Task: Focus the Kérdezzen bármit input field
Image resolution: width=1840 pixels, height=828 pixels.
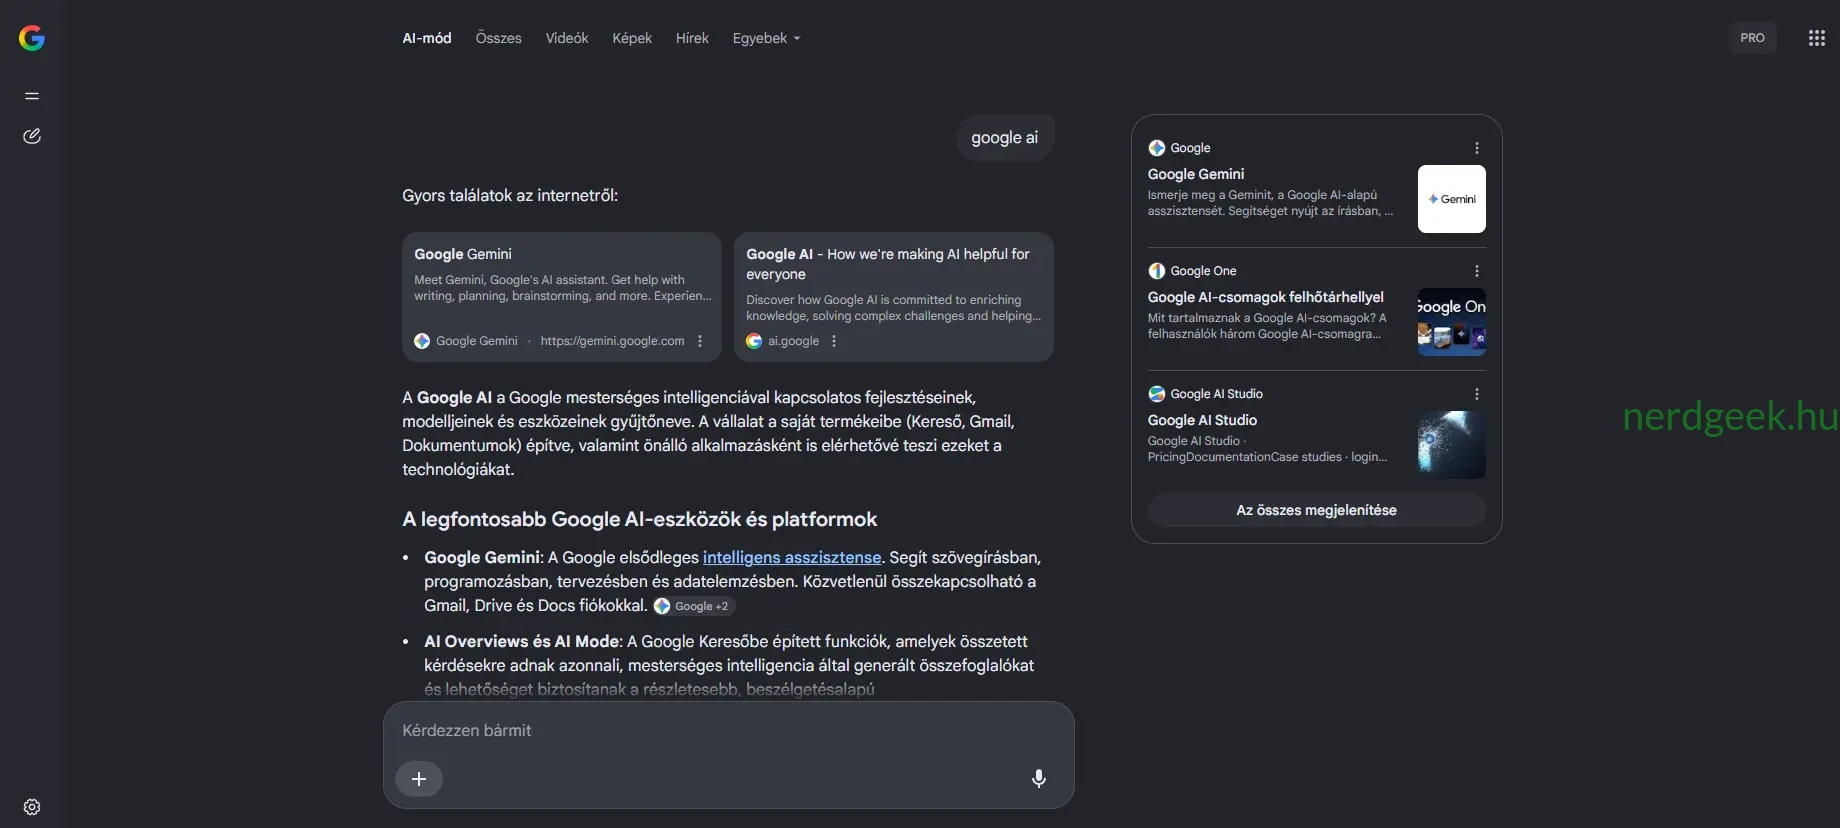Action: (x=729, y=731)
